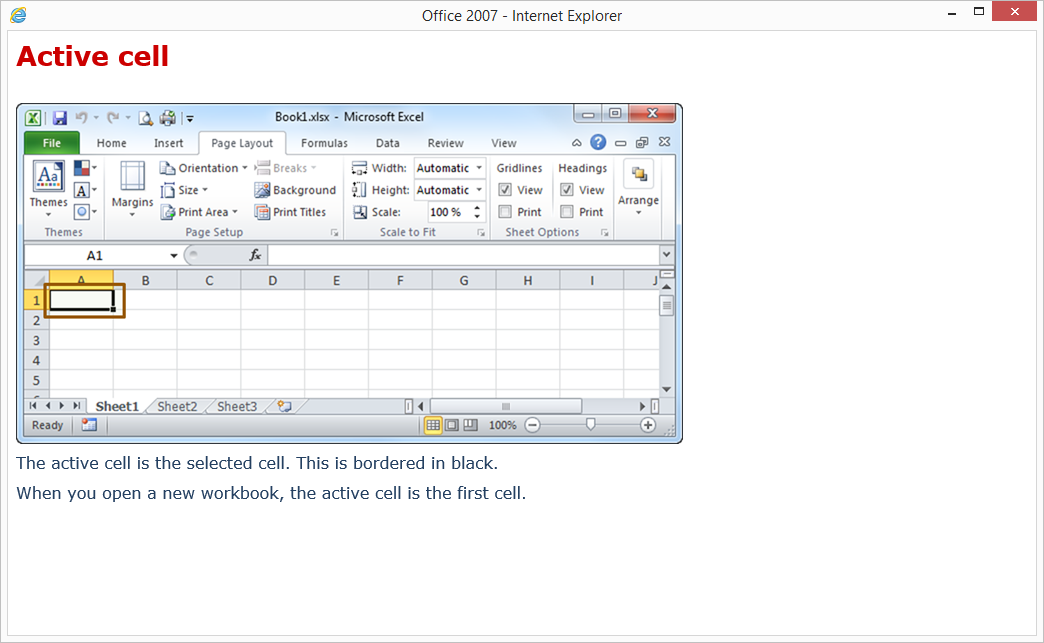Click inside the formula bar field

coord(460,256)
